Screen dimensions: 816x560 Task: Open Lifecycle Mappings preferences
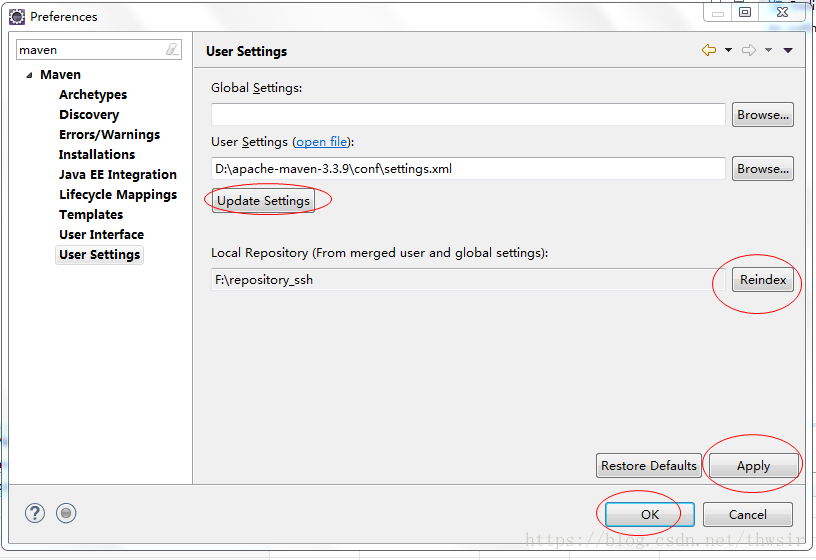[x=118, y=195]
